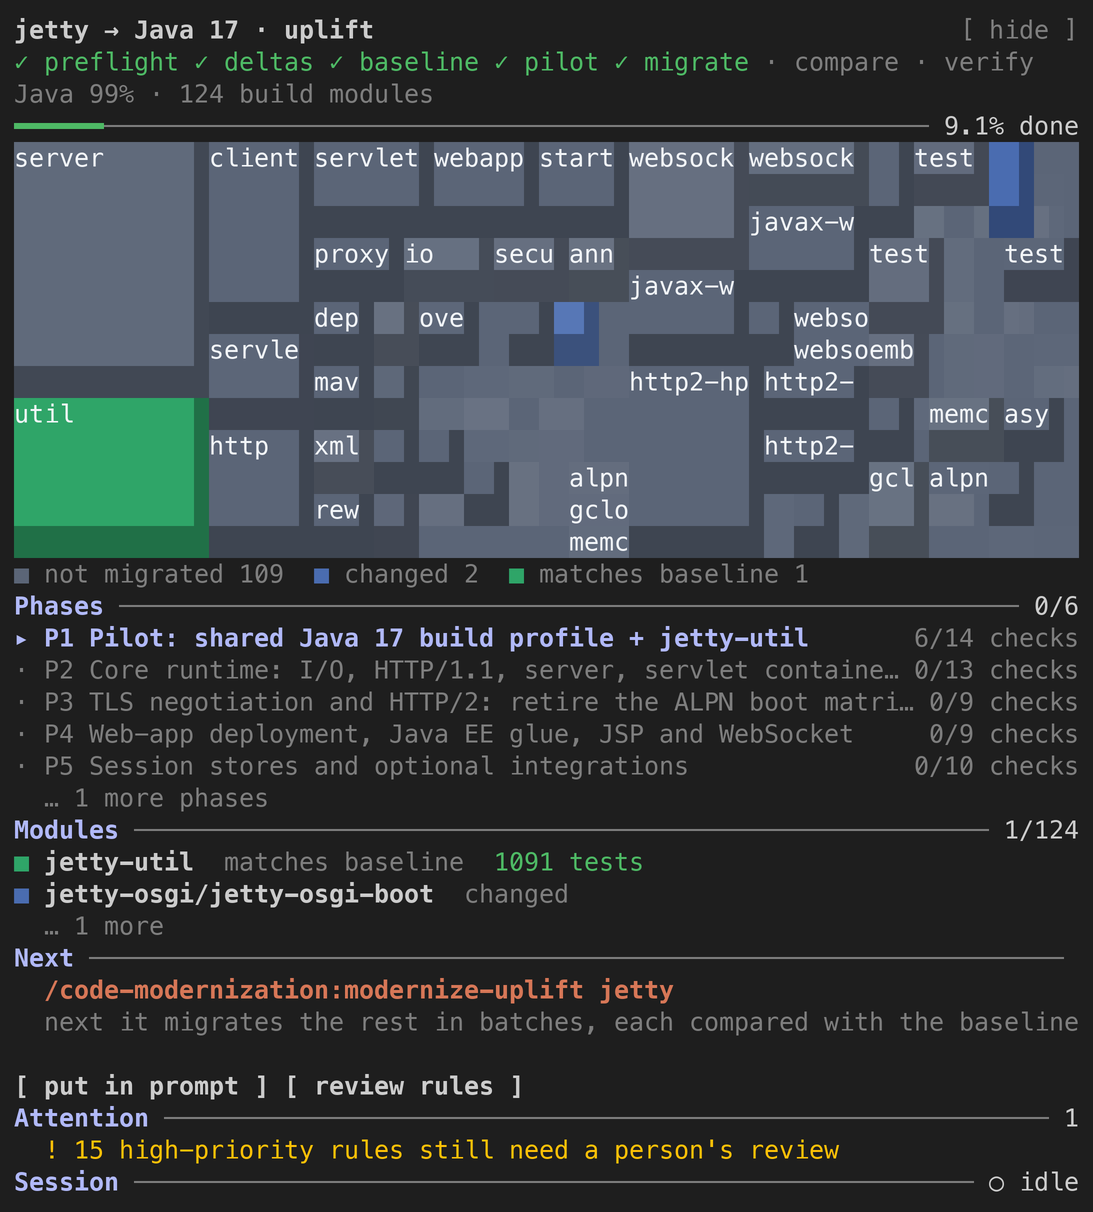Select the verify stage
This screenshot has height=1212, width=1093.
point(988,62)
